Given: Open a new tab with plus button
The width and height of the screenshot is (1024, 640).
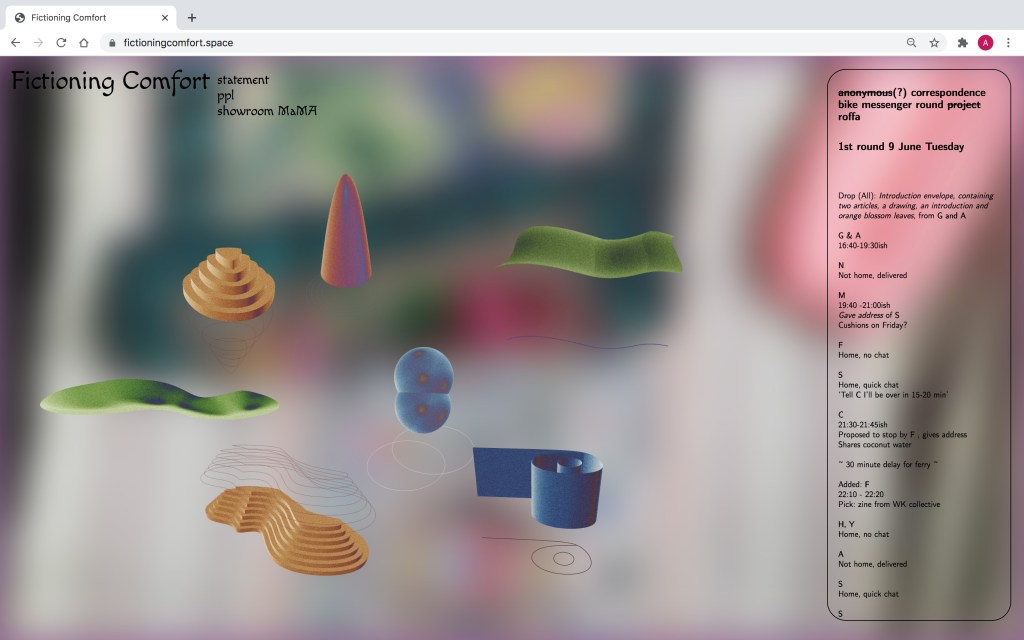Looking at the screenshot, I should pyautogui.click(x=192, y=17).
